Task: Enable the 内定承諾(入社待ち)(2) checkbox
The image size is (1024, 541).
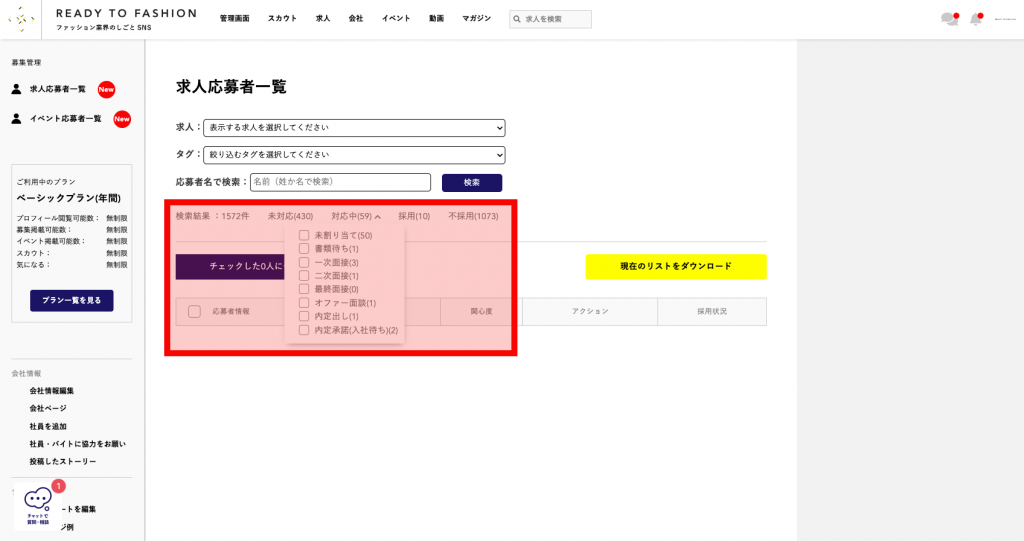Action: coord(304,330)
